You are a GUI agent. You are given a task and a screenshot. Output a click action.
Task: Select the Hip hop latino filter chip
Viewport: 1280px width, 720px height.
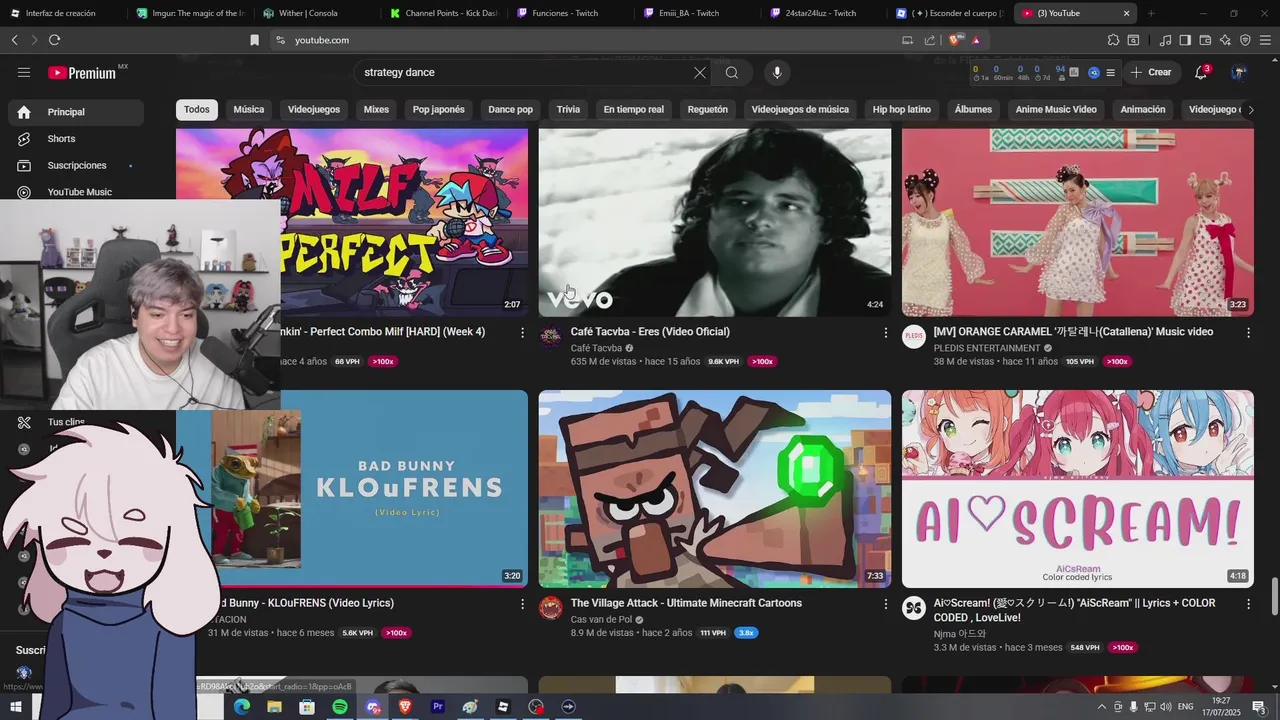click(x=902, y=109)
